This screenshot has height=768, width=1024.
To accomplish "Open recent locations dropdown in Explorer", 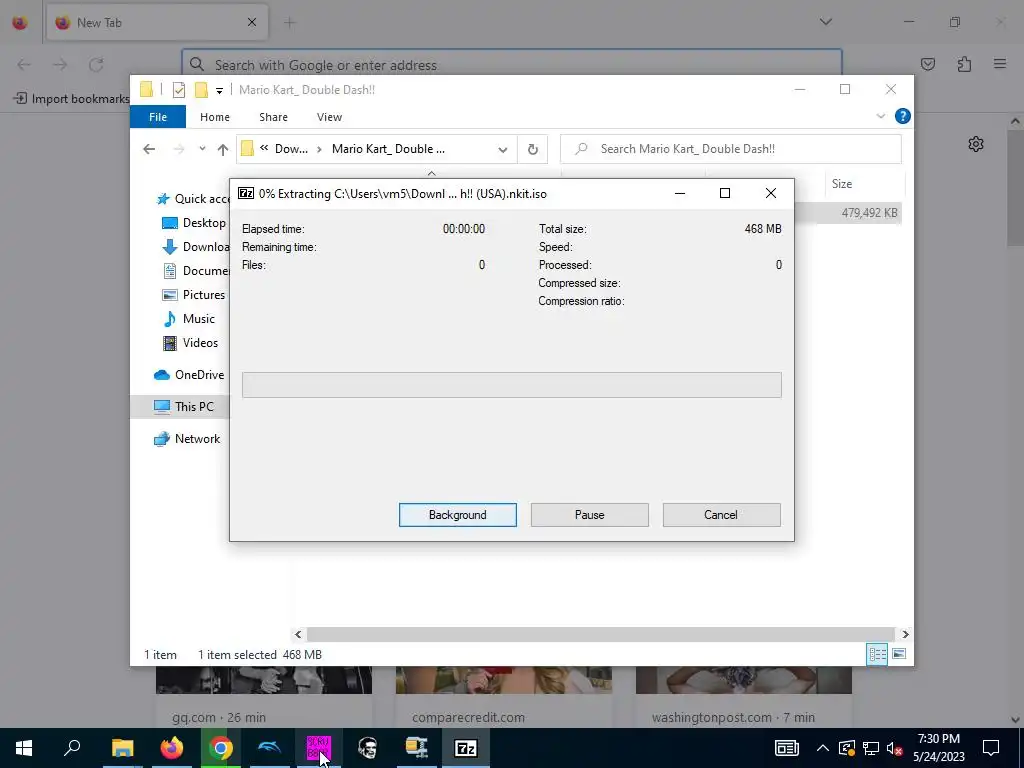I will (x=202, y=149).
